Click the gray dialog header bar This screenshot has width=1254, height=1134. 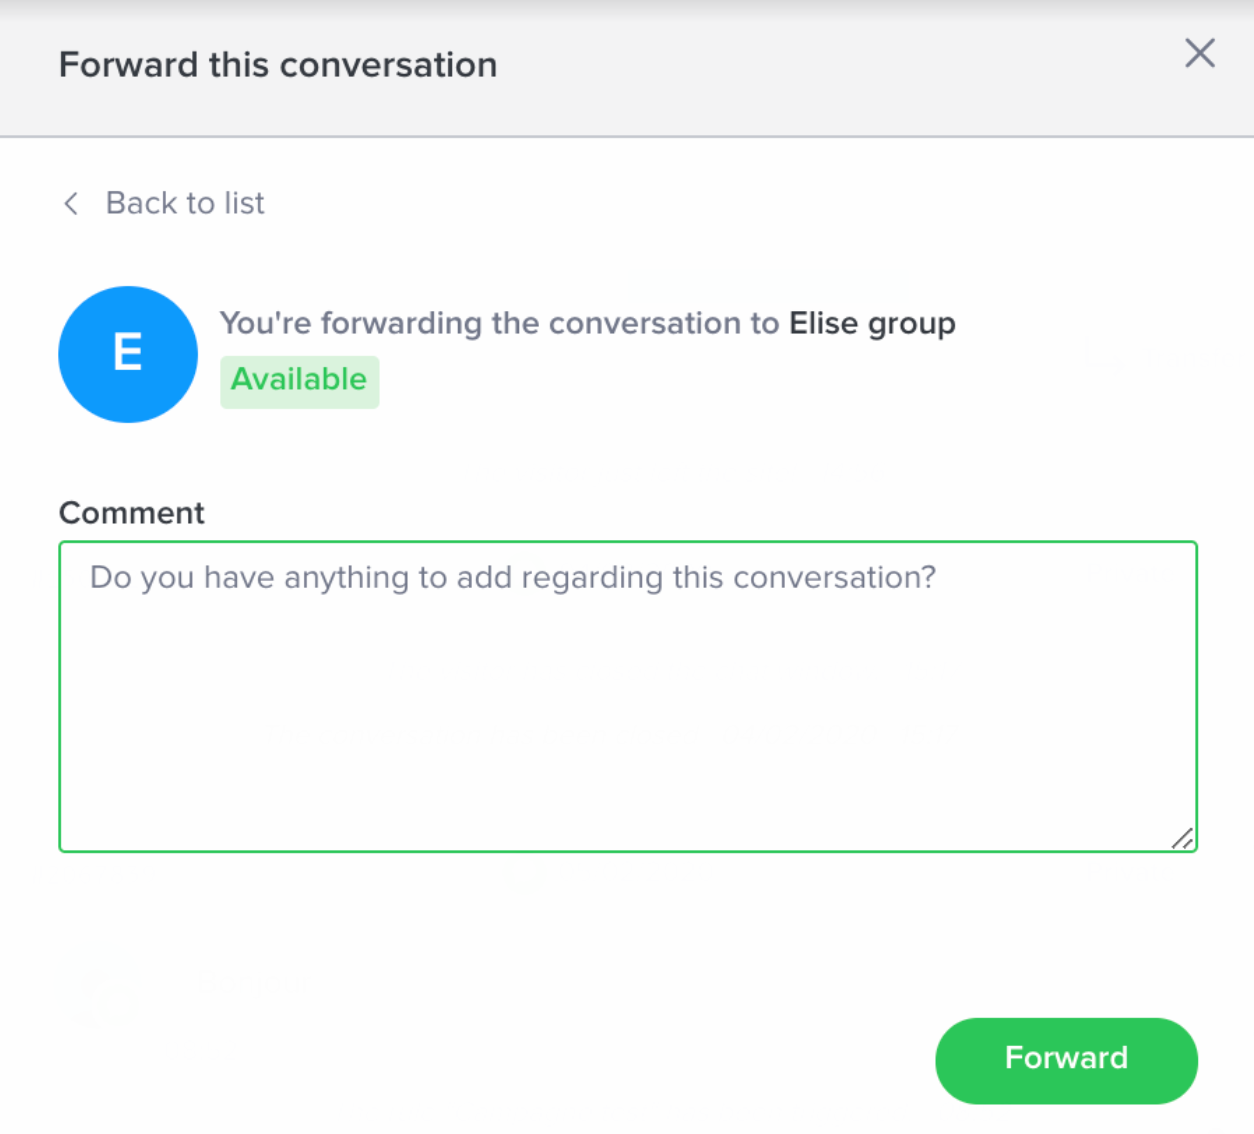627,68
